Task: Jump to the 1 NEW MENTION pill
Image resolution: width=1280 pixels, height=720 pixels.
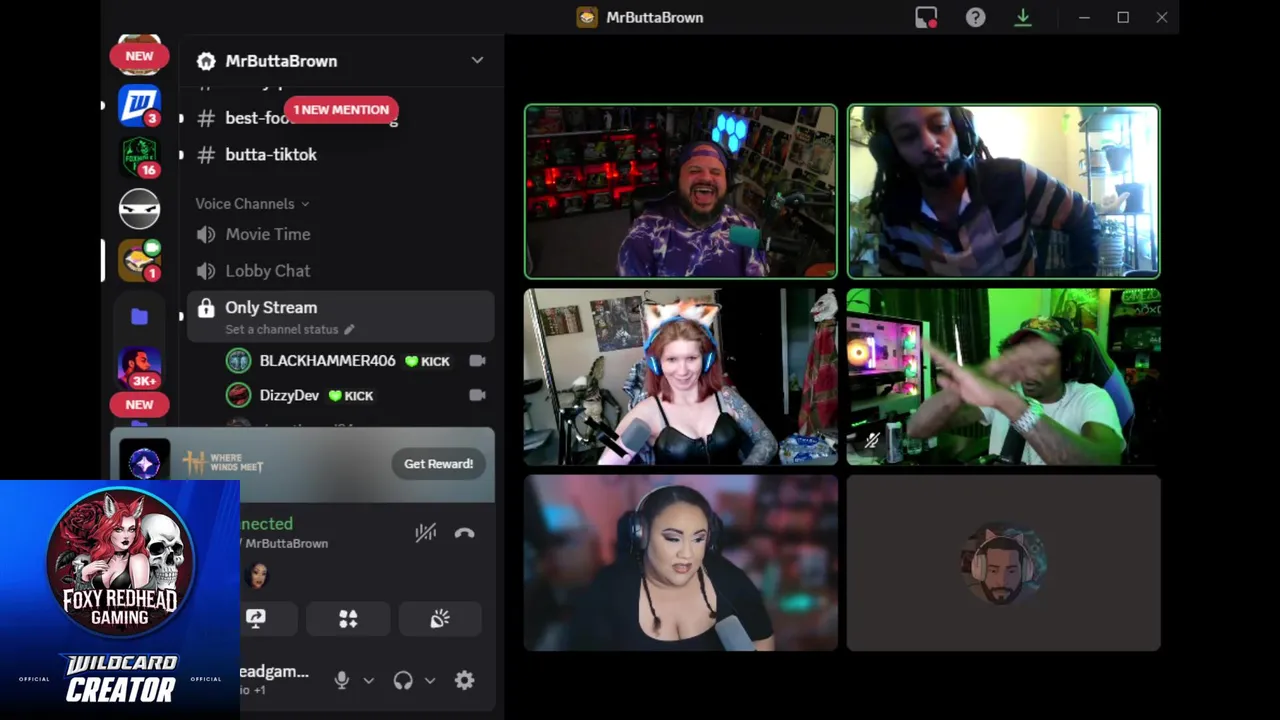Action: click(x=341, y=110)
